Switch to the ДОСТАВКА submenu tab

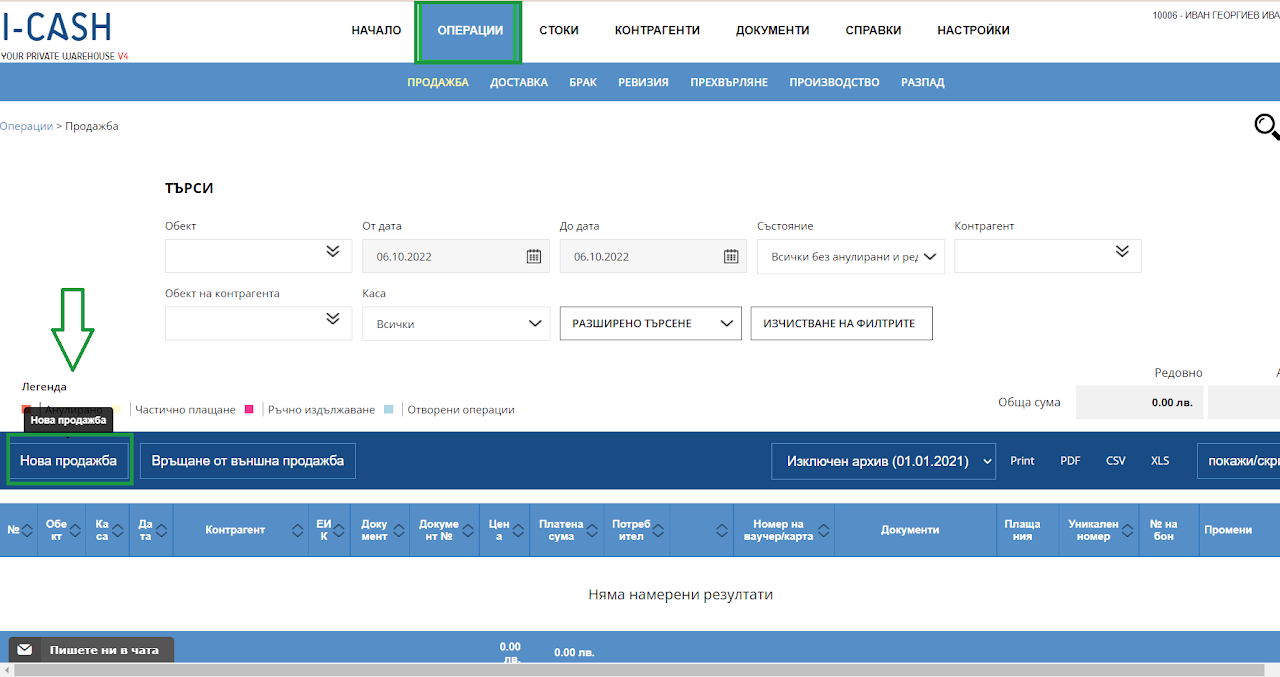click(x=519, y=82)
